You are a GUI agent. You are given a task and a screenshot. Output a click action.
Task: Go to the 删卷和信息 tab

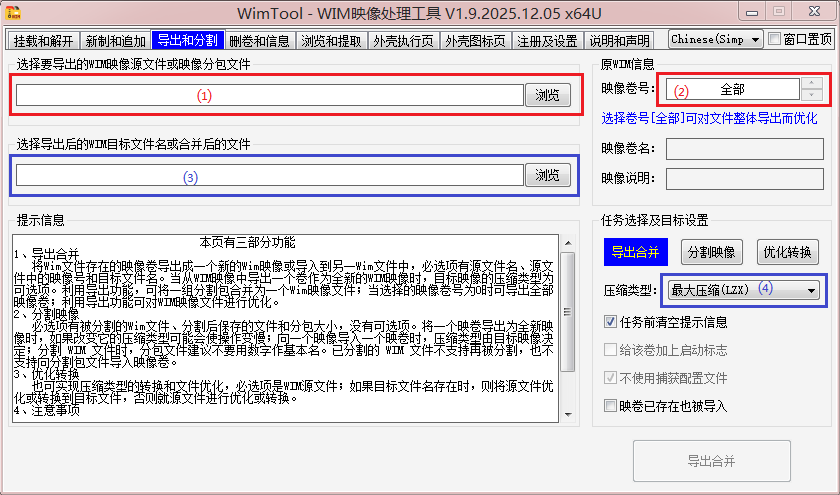259,41
